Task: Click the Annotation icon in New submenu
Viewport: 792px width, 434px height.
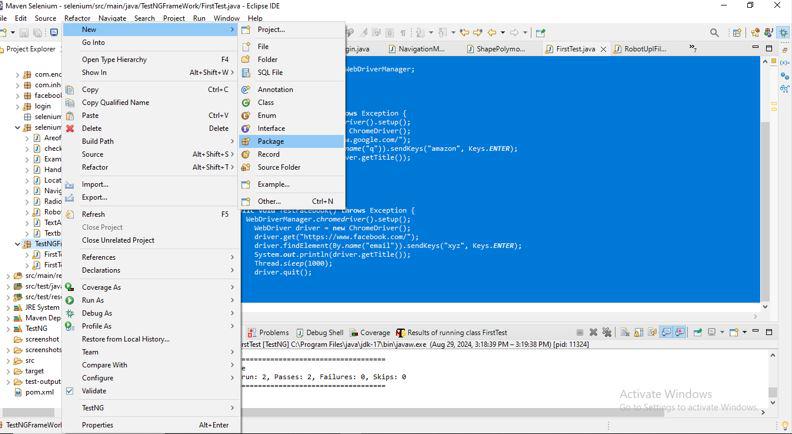Action: [245, 89]
